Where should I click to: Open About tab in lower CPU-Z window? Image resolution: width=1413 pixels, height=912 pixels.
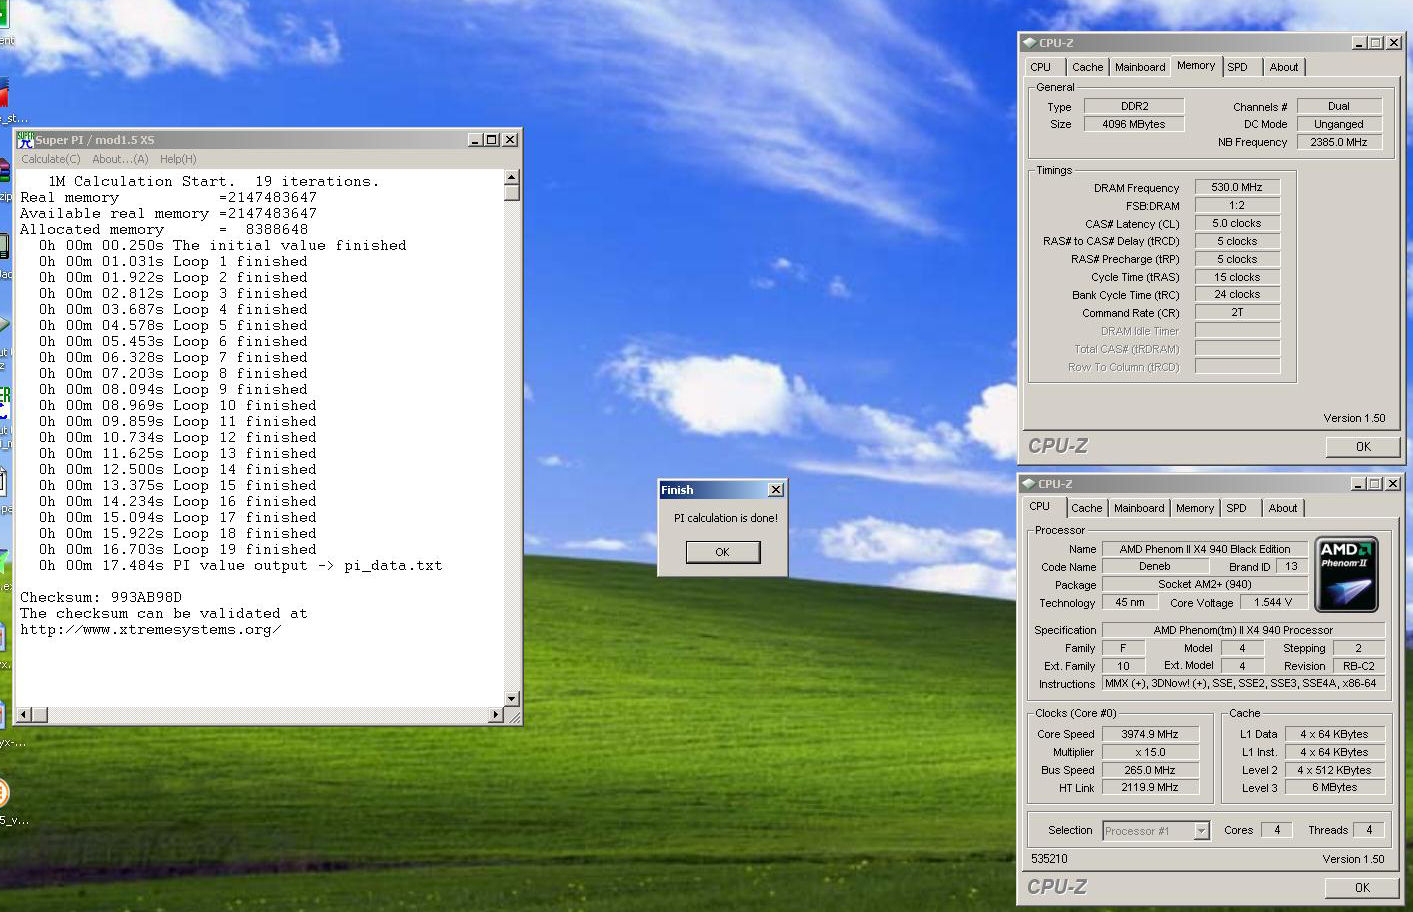click(x=1283, y=508)
